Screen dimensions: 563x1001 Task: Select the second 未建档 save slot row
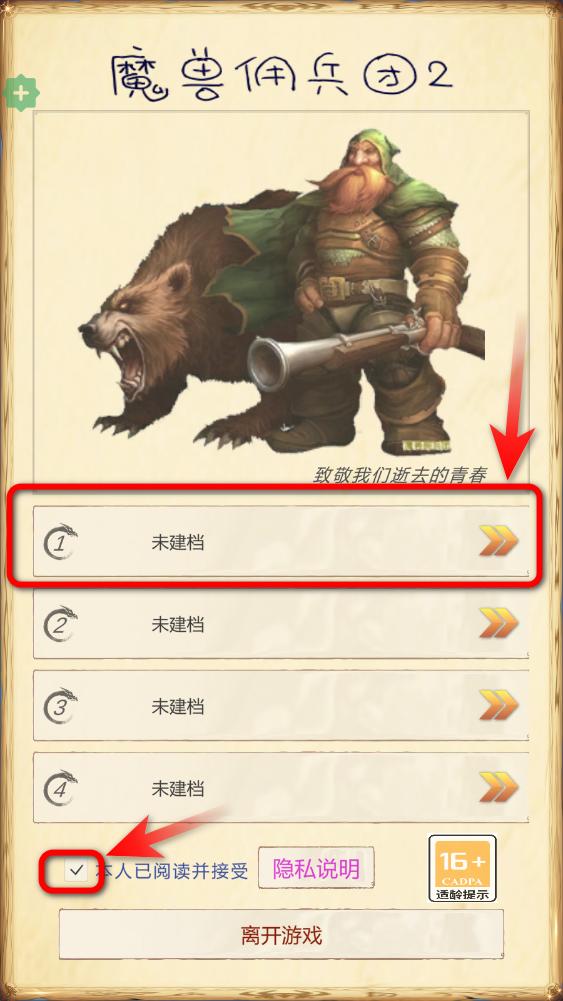(x=281, y=624)
